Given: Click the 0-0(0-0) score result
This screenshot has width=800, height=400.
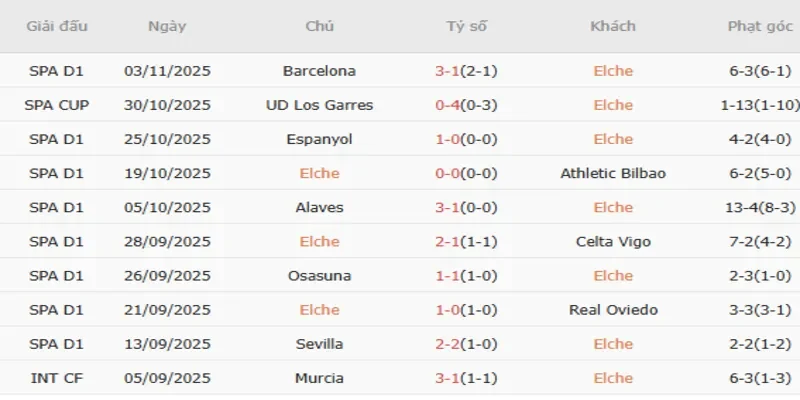Looking at the screenshot, I should (467, 173).
